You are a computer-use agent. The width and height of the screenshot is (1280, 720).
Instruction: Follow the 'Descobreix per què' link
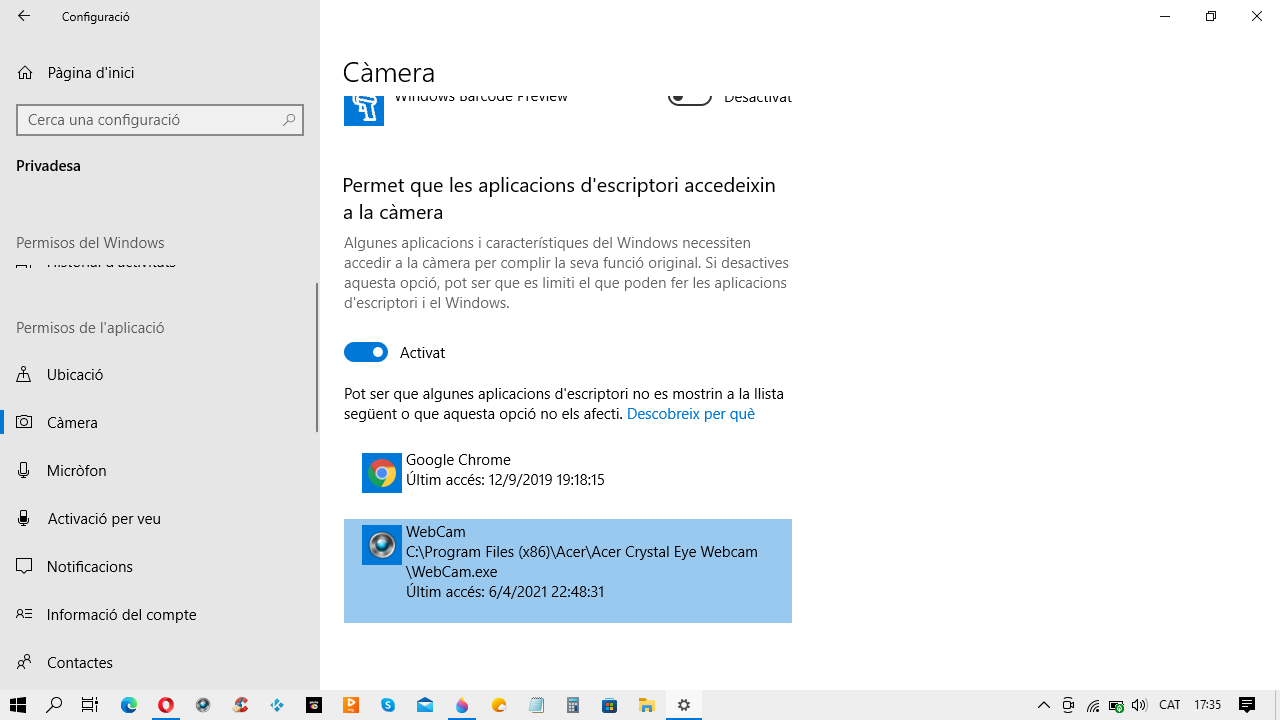pos(690,413)
